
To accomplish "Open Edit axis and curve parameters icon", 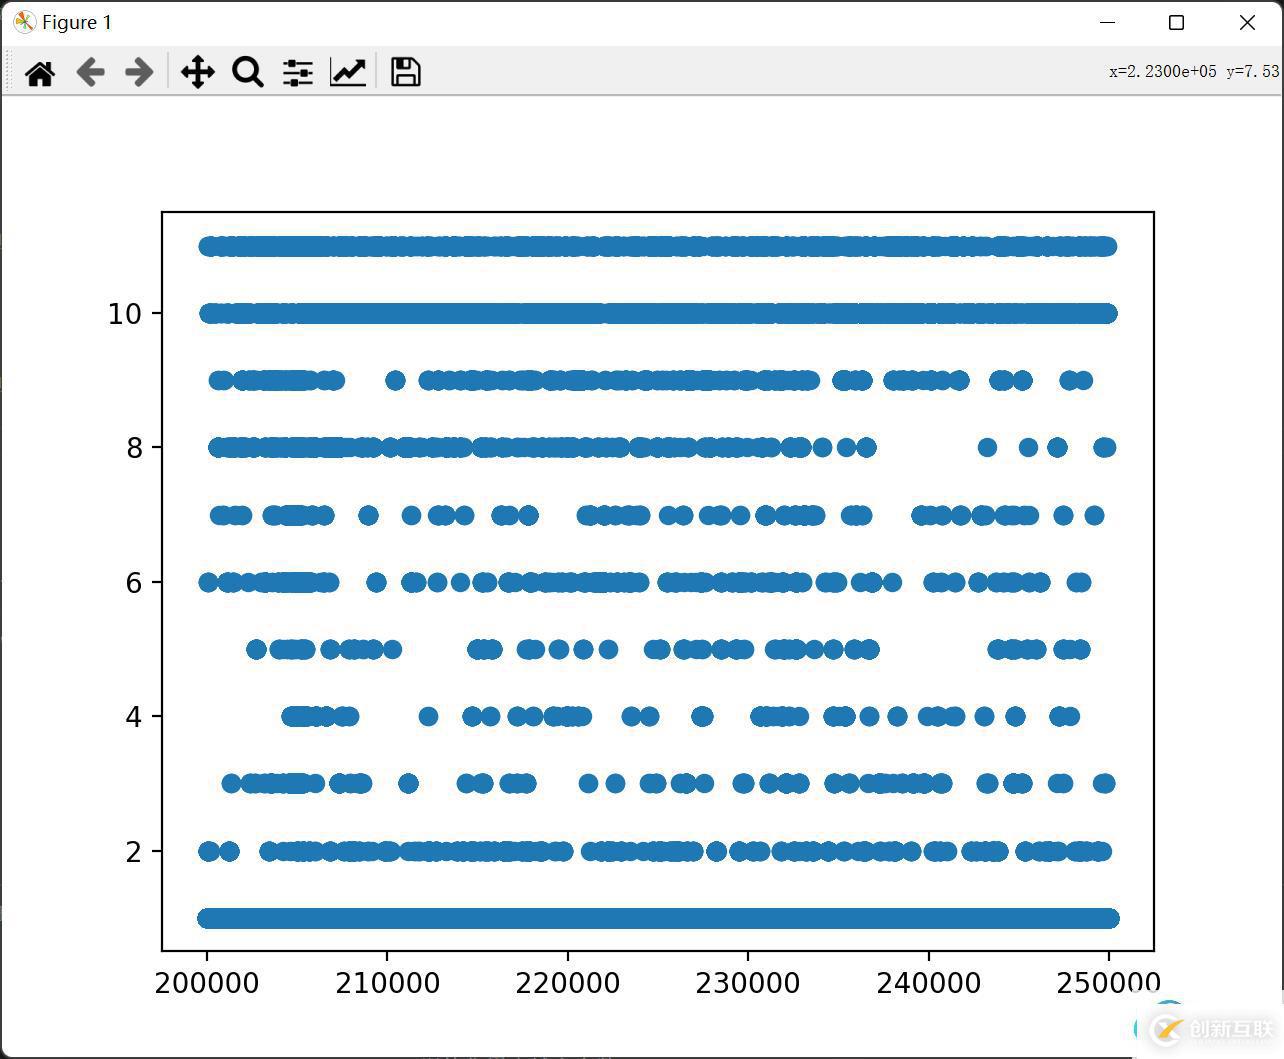I will tap(348, 72).
